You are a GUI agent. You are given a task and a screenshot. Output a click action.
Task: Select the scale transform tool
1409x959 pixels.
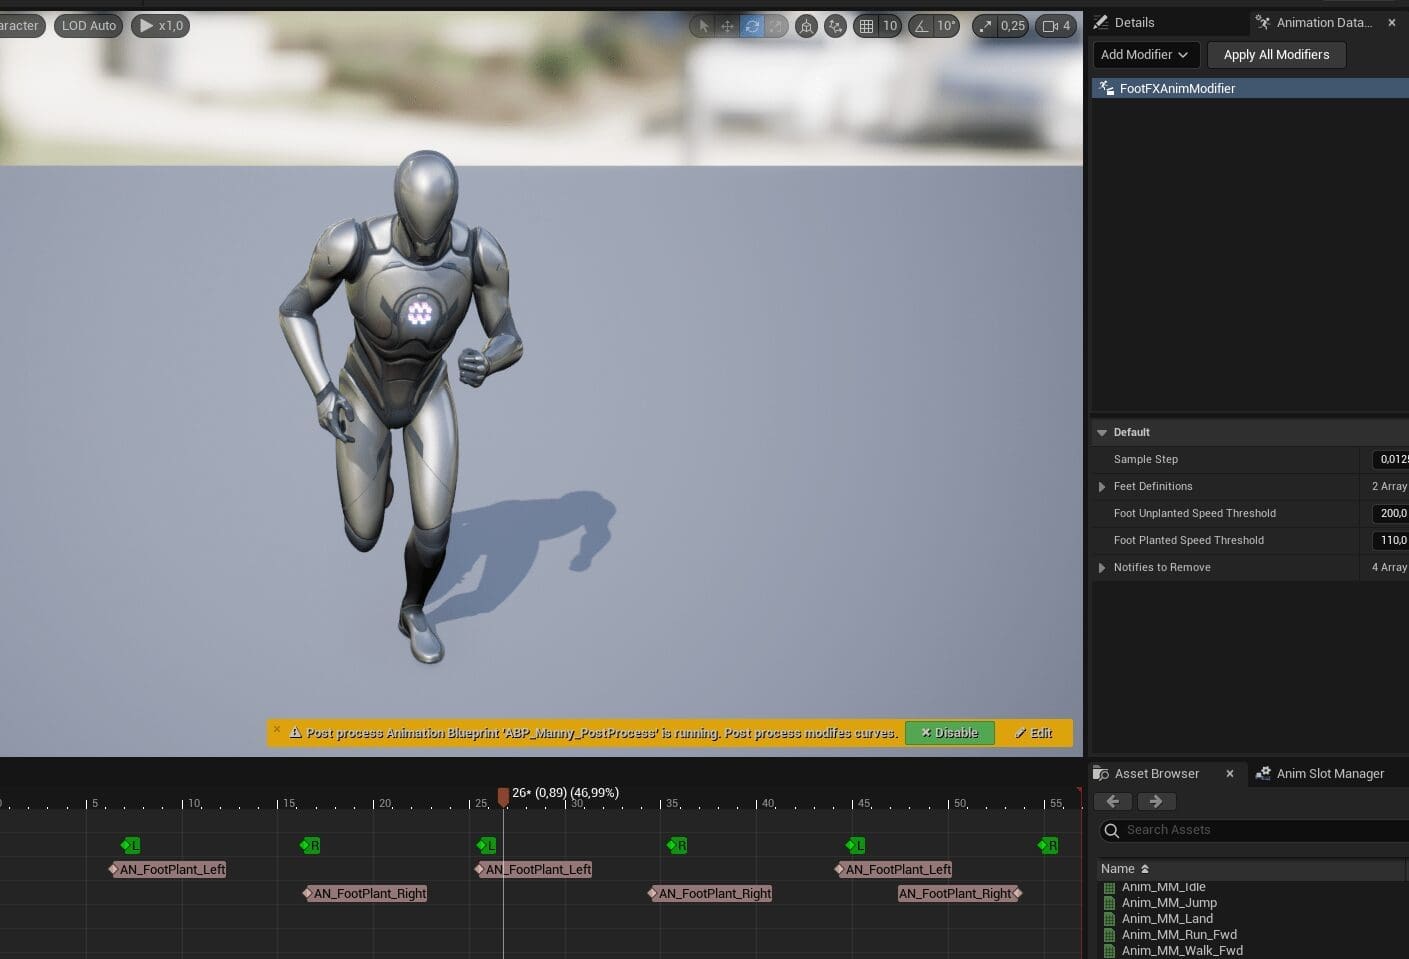pyautogui.click(x=776, y=26)
